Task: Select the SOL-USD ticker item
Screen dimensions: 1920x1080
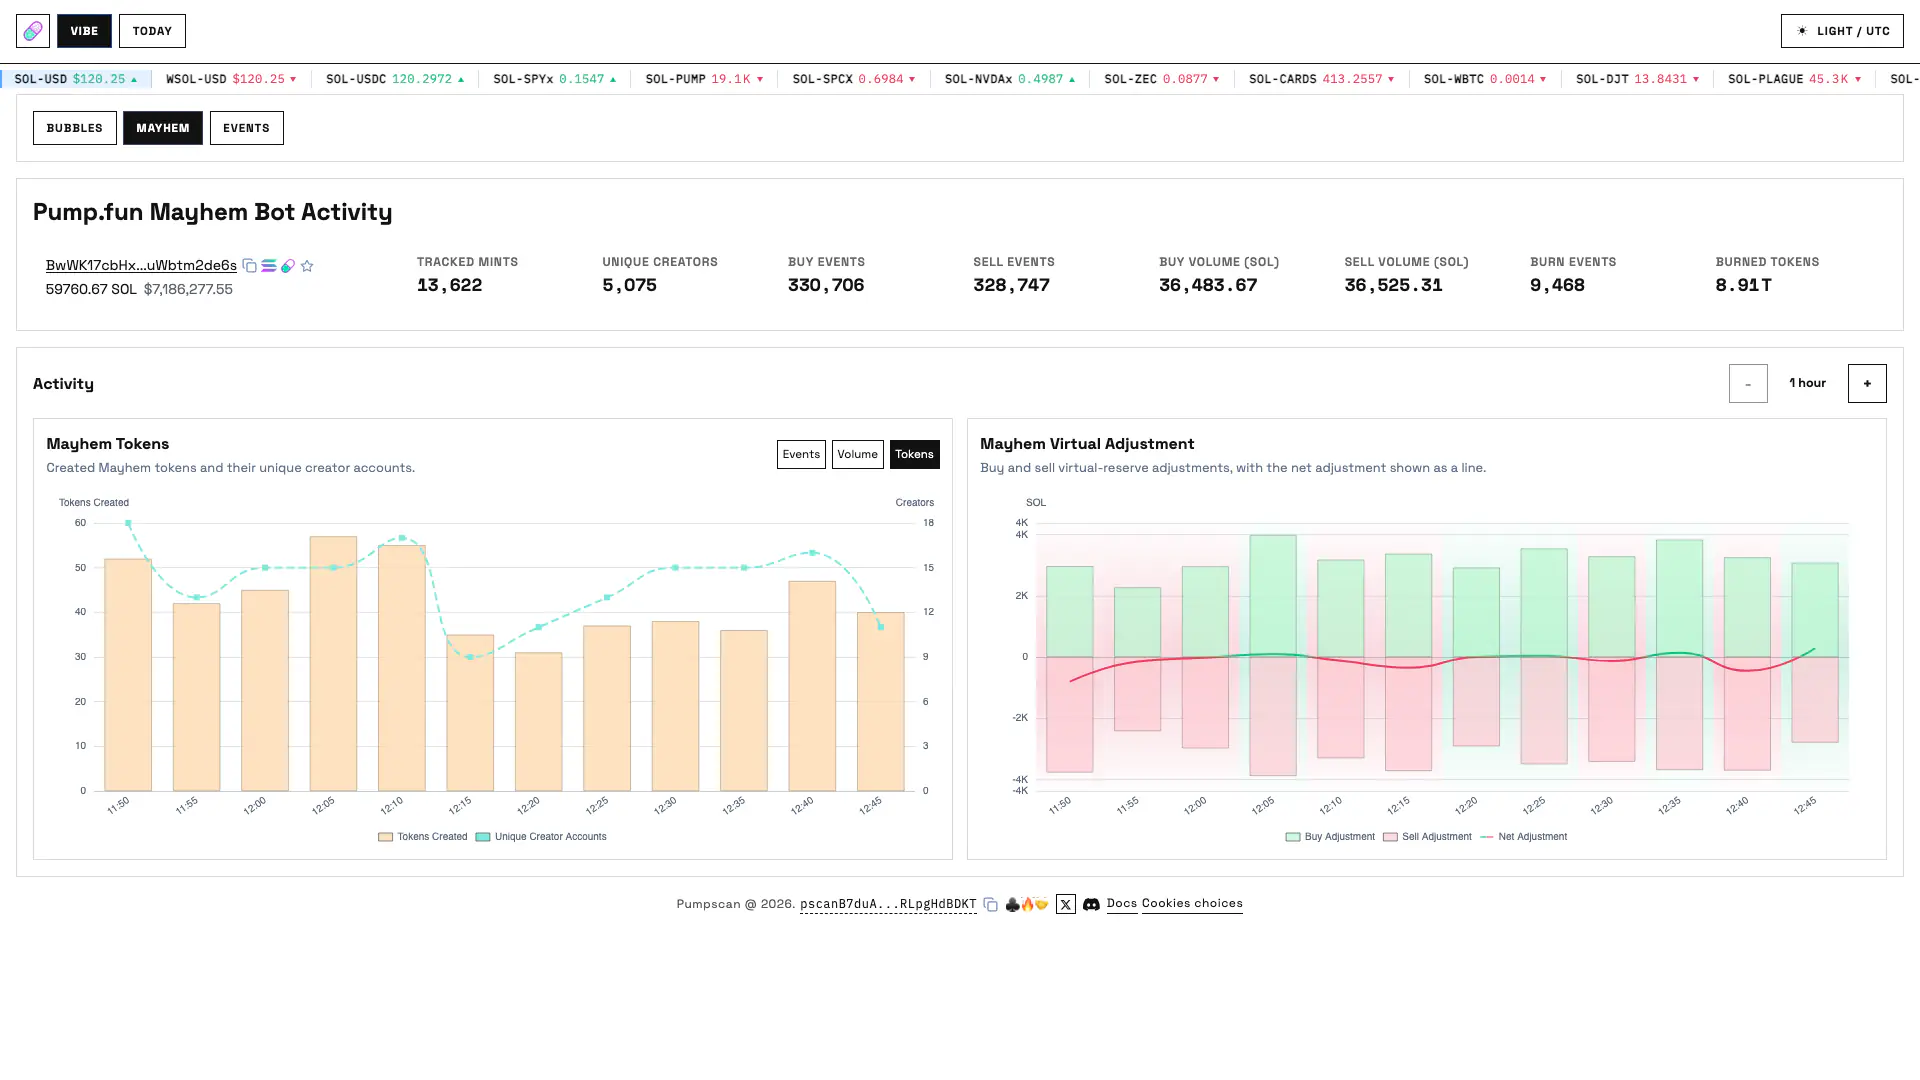Action: click(76, 79)
